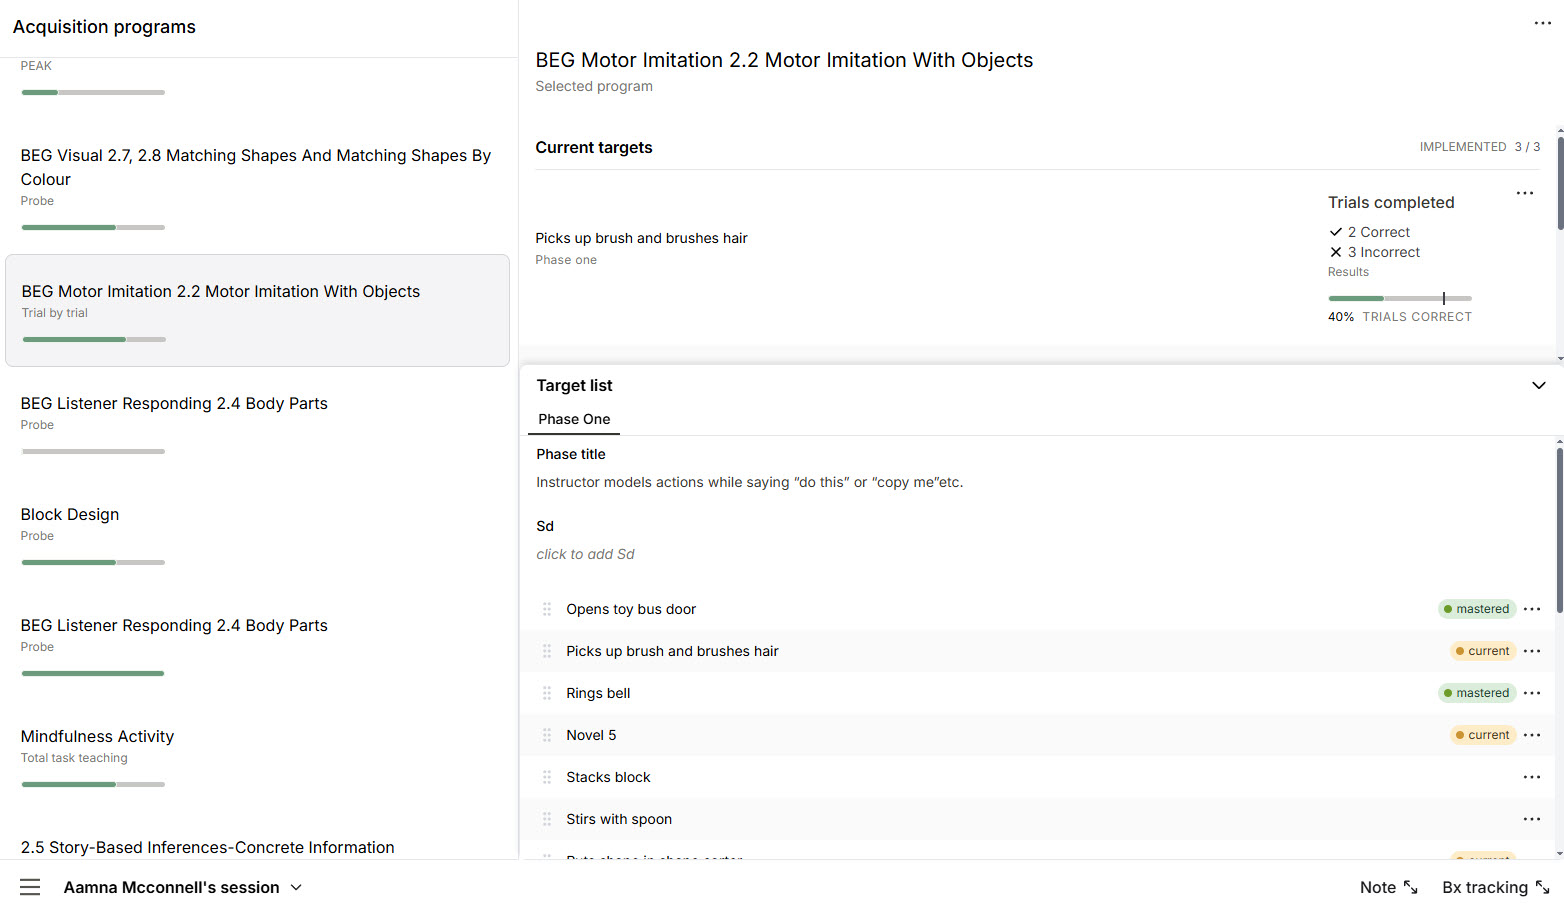Open options for Picks up brush target row

(1532, 651)
